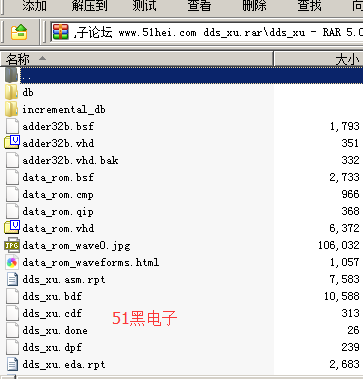The image size is (363, 379).
Task: Click the 测试 toolbar button
Action: pyautogui.click(x=144, y=6)
